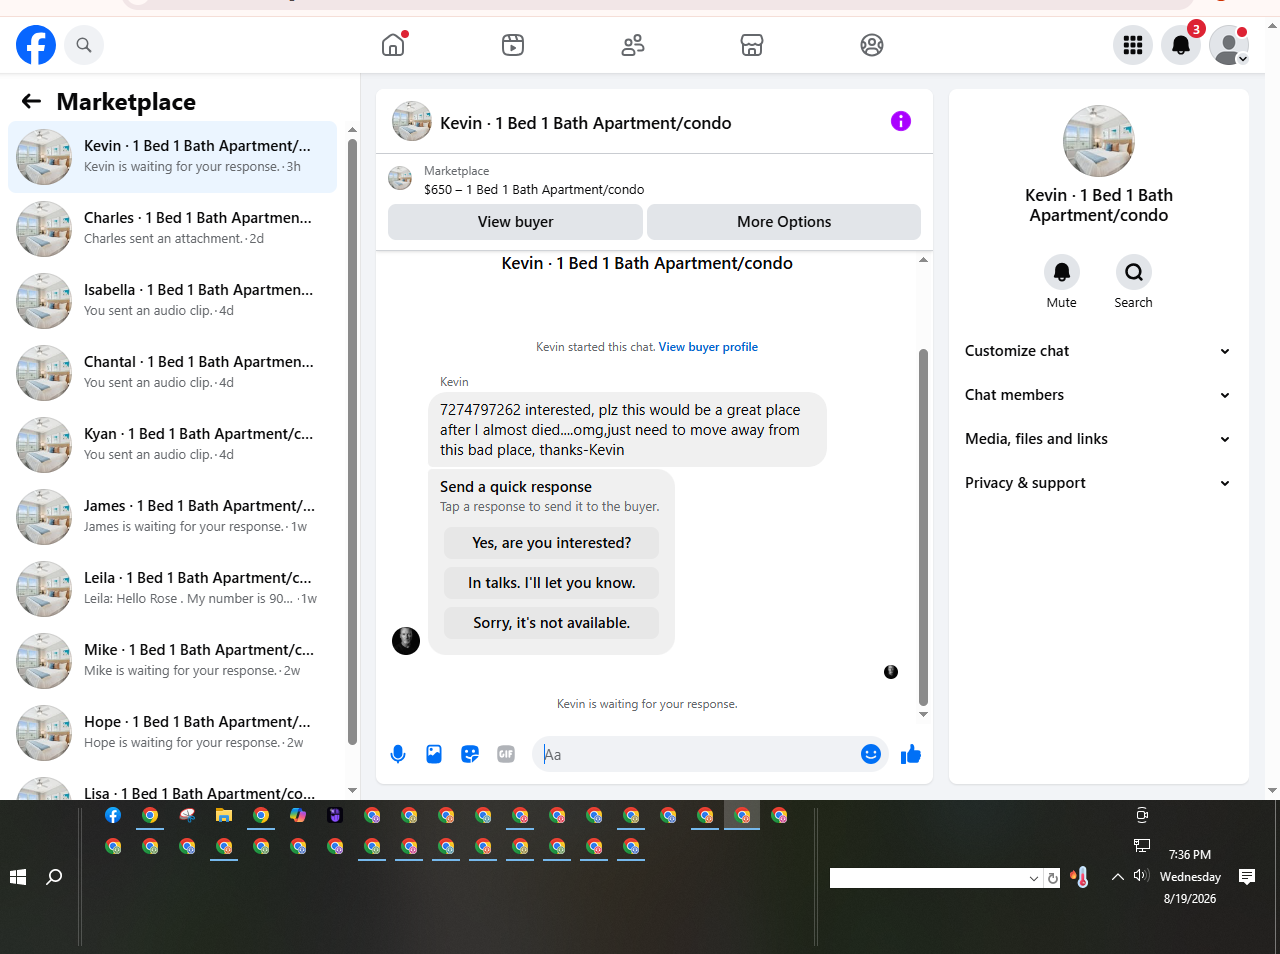Image resolution: width=1280 pixels, height=954 pixels.
Task: Click the listing thumbnail beside the $650 price
Action: point(400,179)
